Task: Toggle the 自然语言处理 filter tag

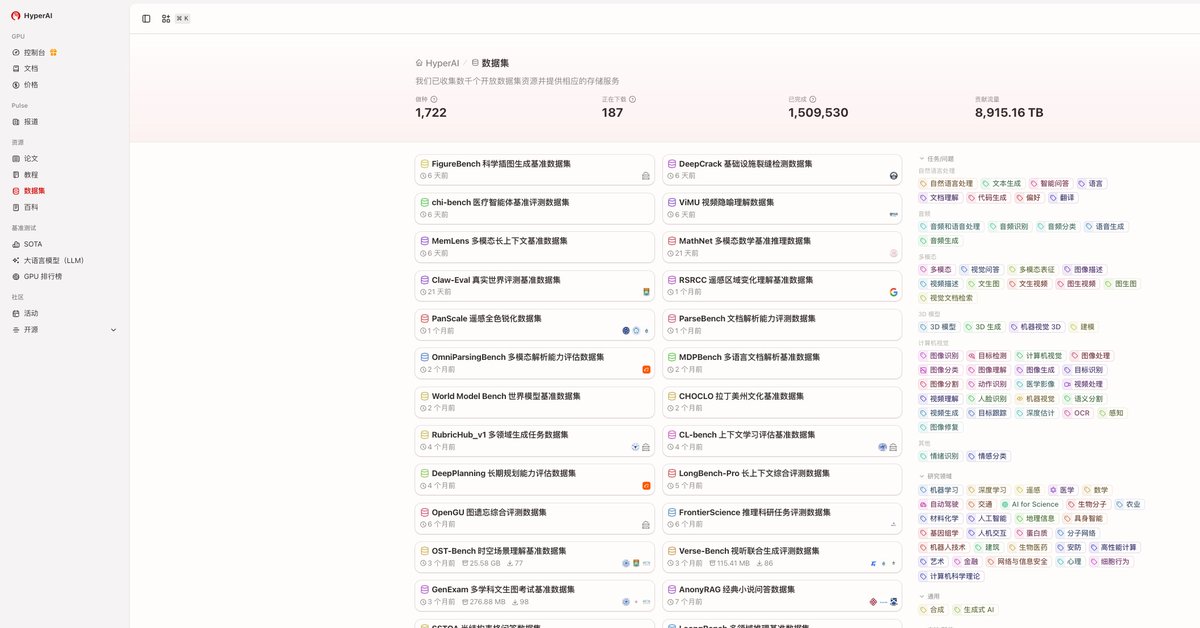Action: pos(945,184)
